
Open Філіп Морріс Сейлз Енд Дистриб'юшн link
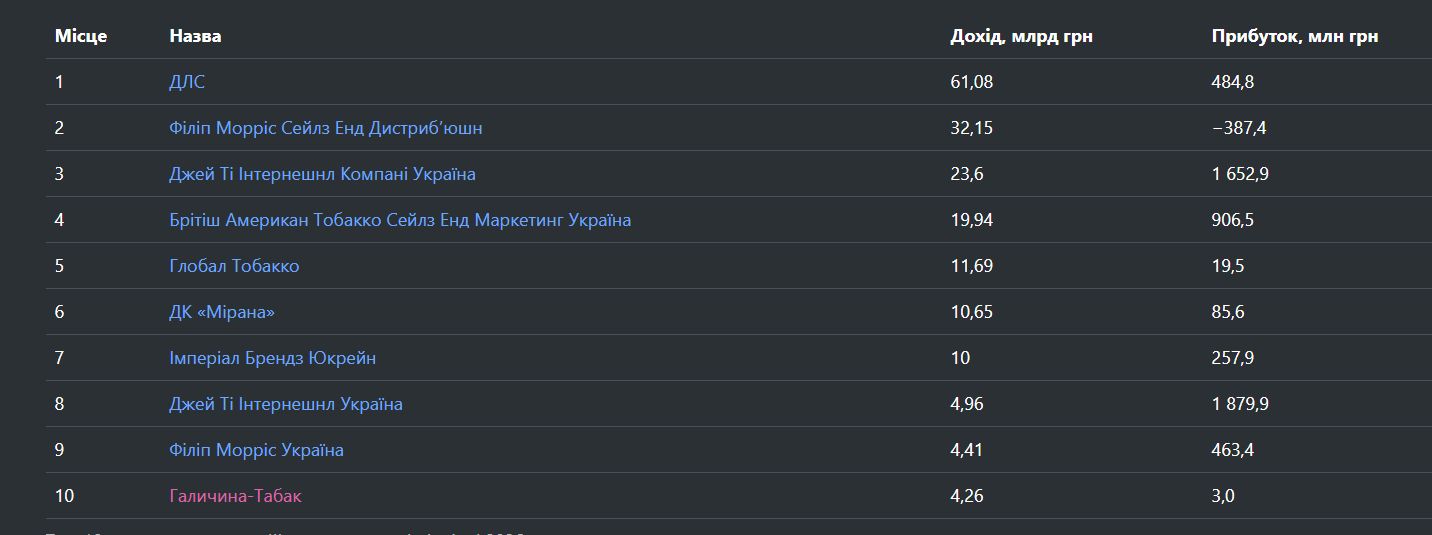pos(326,128)
